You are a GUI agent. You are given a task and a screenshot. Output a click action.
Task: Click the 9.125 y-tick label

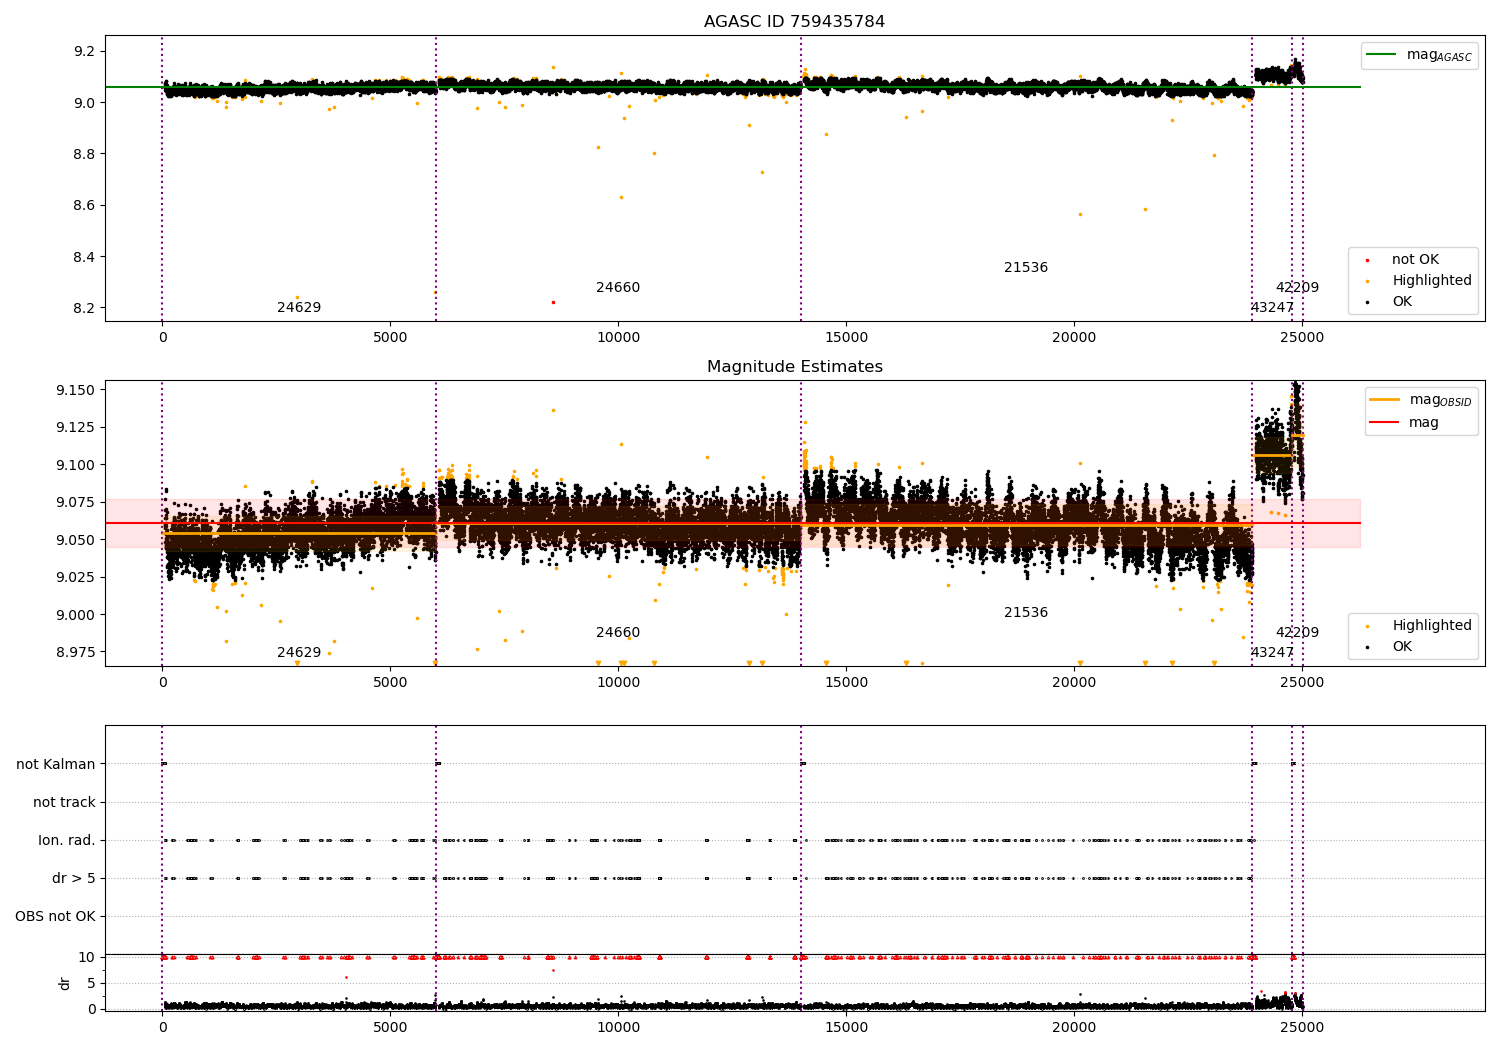click(76, 428)
